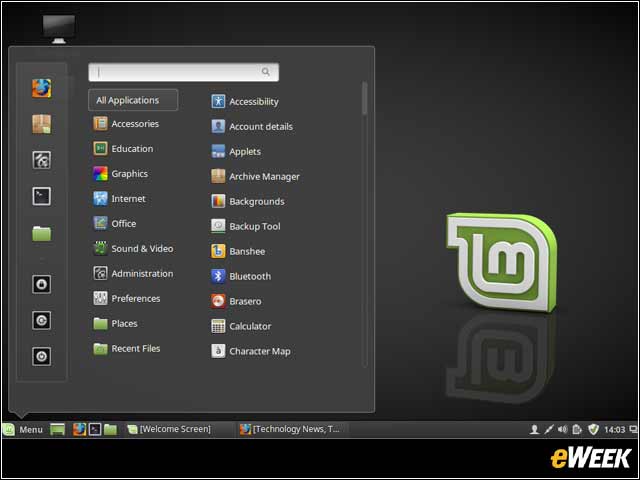This screenshot has height=480, width=640.
Task: Click the Show Desktop icon in panel
Action: (x=58, y=429)
